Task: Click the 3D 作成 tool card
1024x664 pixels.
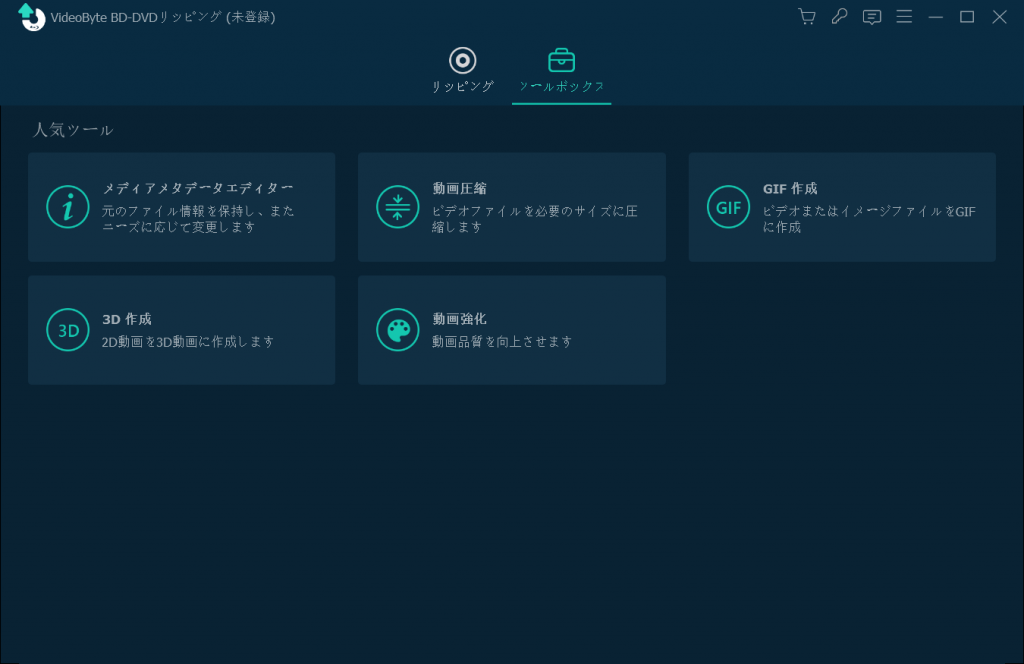Action: click(x=181, y=329)
